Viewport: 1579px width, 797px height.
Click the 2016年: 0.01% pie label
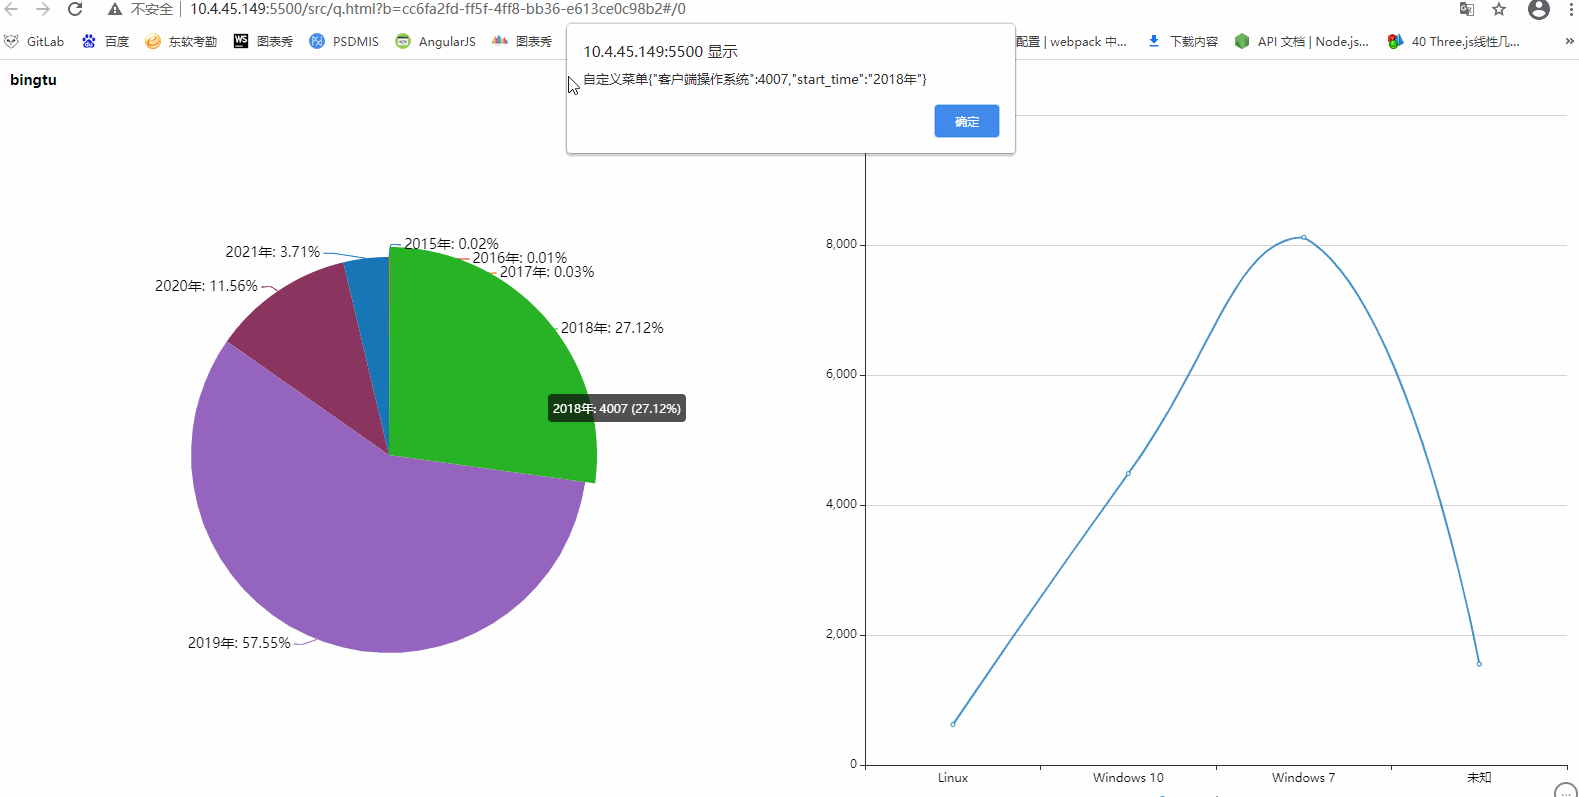tap(519, 258)
